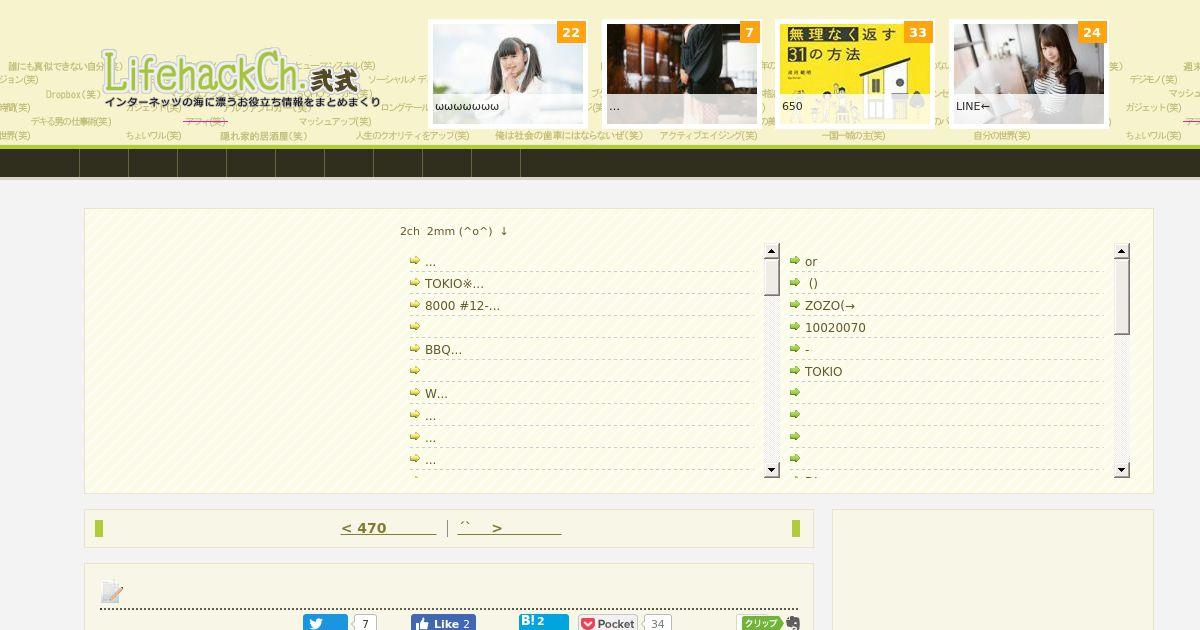Image resolution: width=1200 pixels, height=630 pixels.
Task: Click yellow arrow icon beside 'W...'
Action: click(x=415, y=392)
